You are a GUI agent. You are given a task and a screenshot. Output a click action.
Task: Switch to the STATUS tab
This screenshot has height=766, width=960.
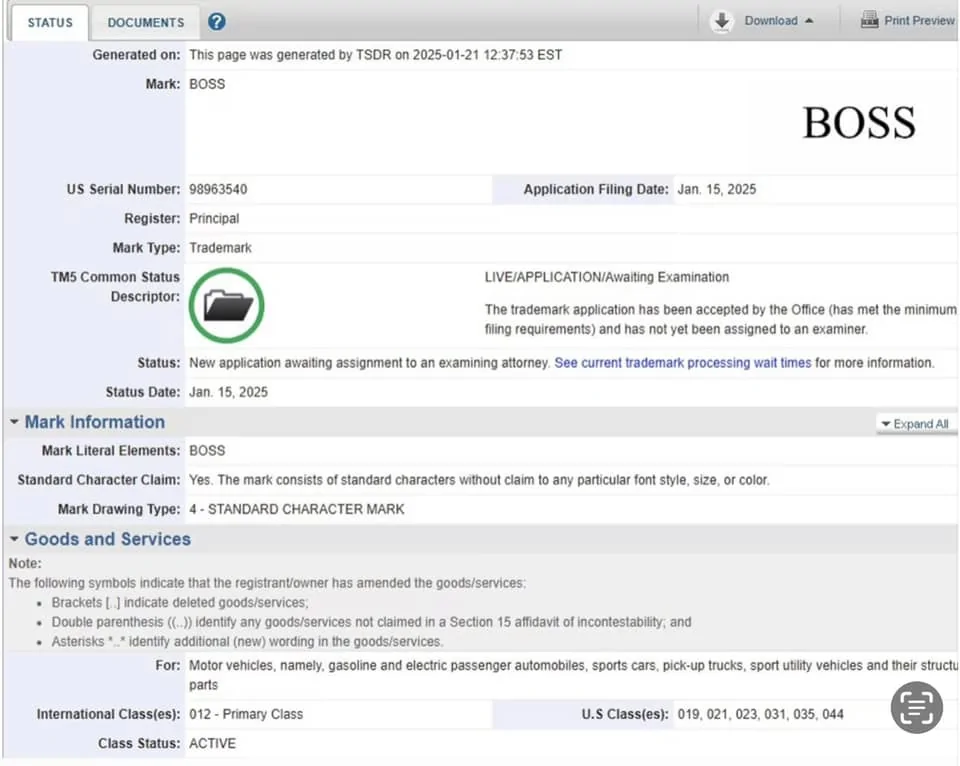pyautogui.click(x=50, y=23)
